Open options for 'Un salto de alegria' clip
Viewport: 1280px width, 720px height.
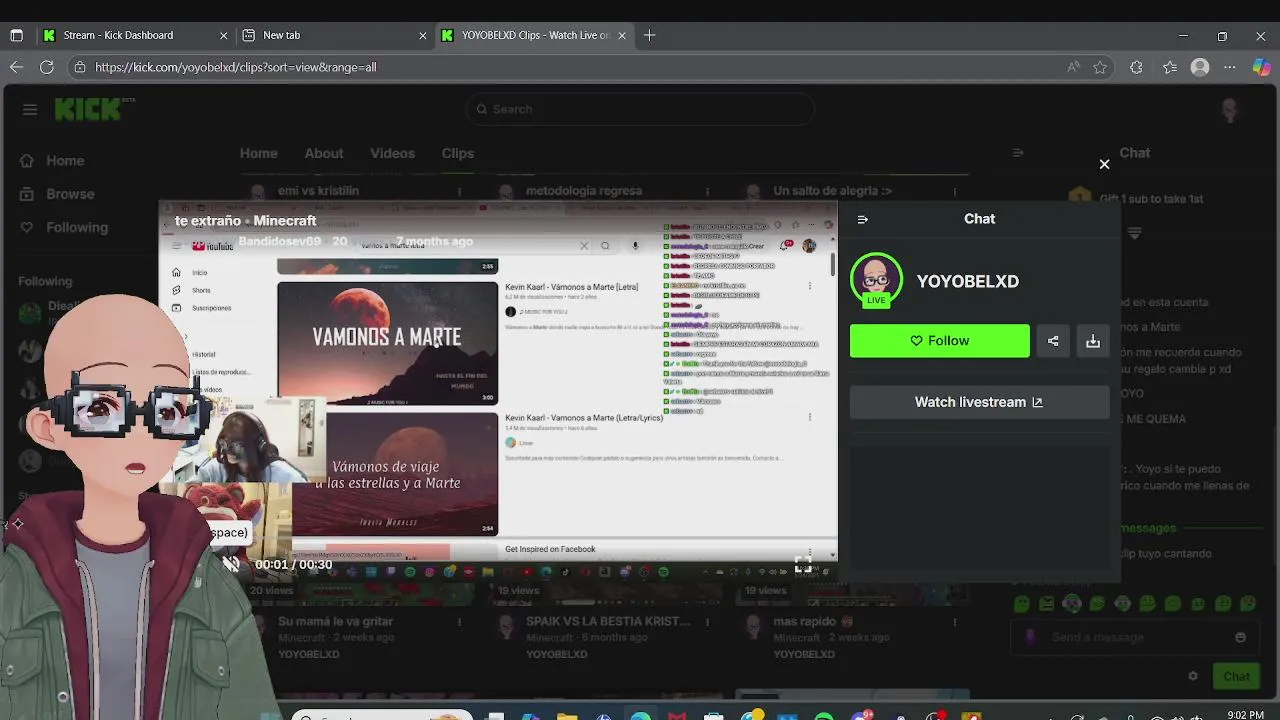(955, 191)
